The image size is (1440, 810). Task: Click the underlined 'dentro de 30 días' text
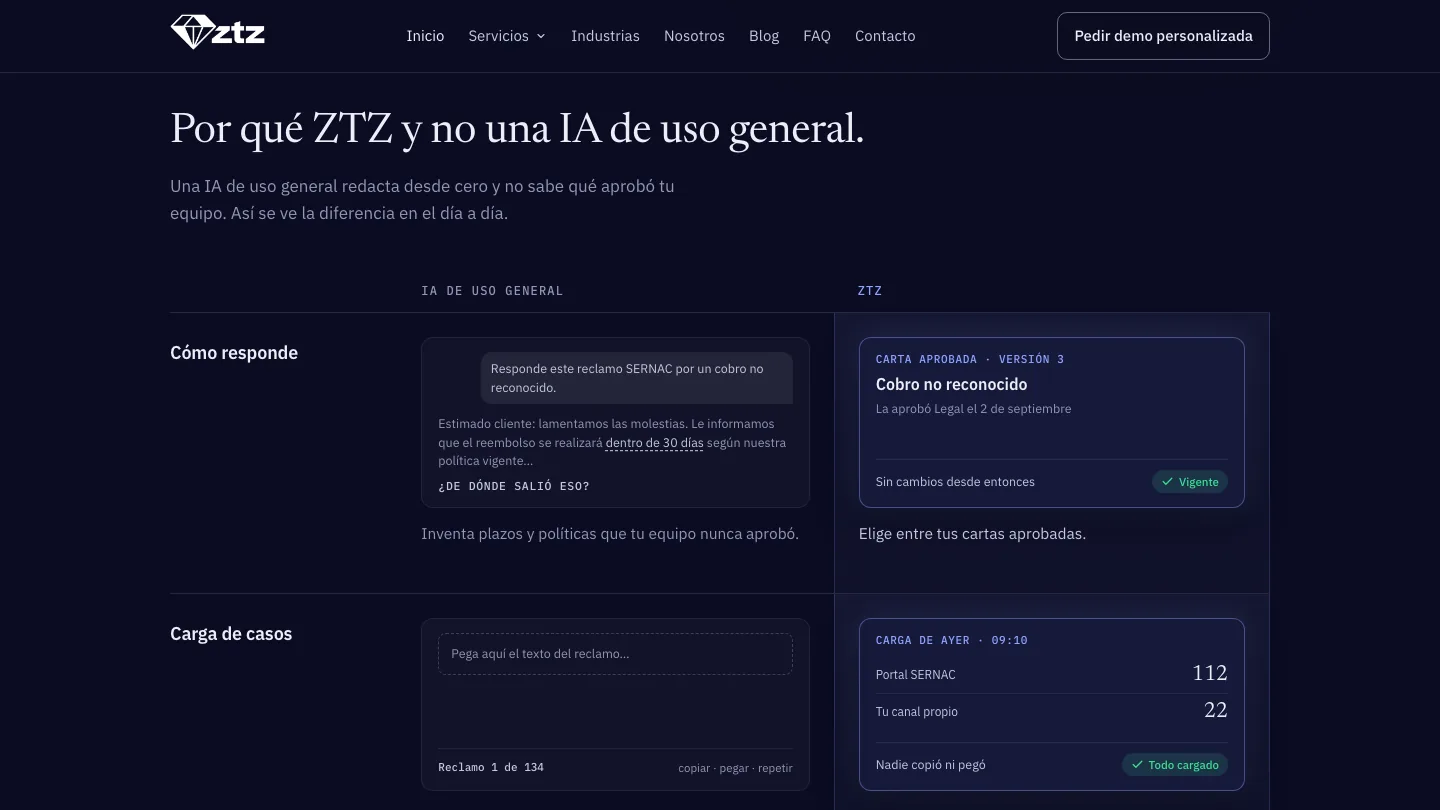[x=654, y=443]
